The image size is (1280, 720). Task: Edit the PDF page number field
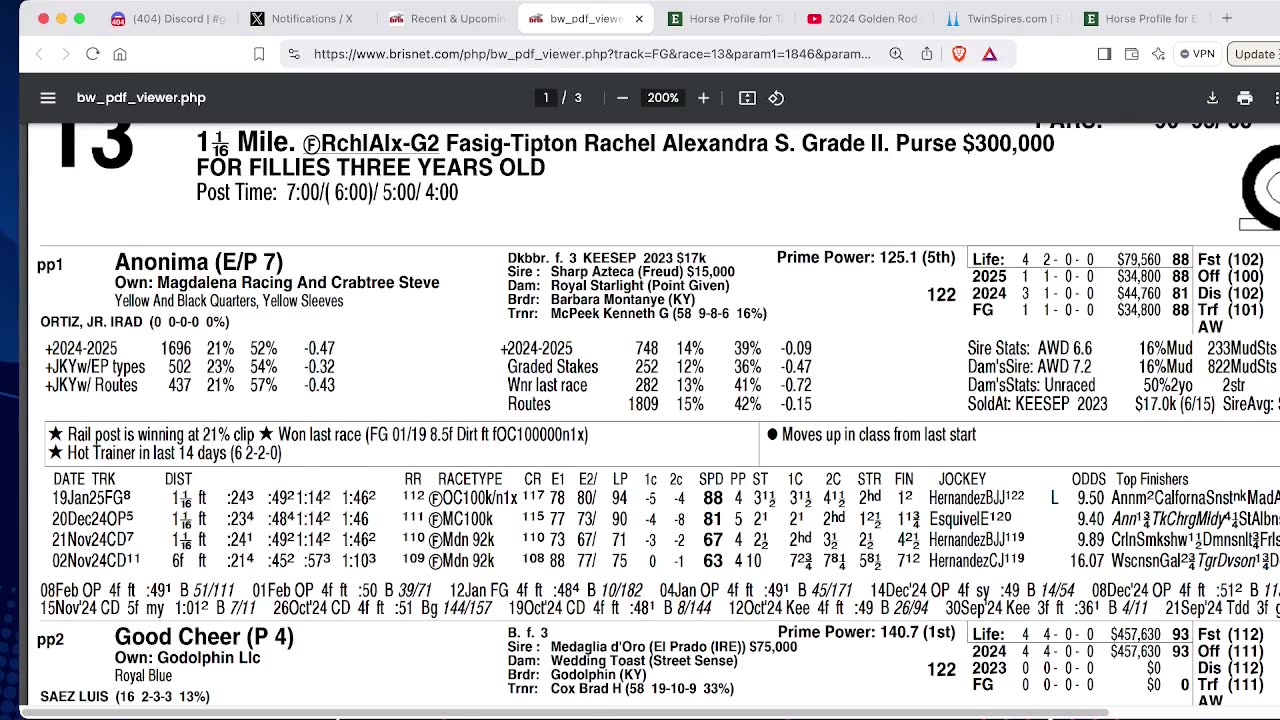(546, 98)
